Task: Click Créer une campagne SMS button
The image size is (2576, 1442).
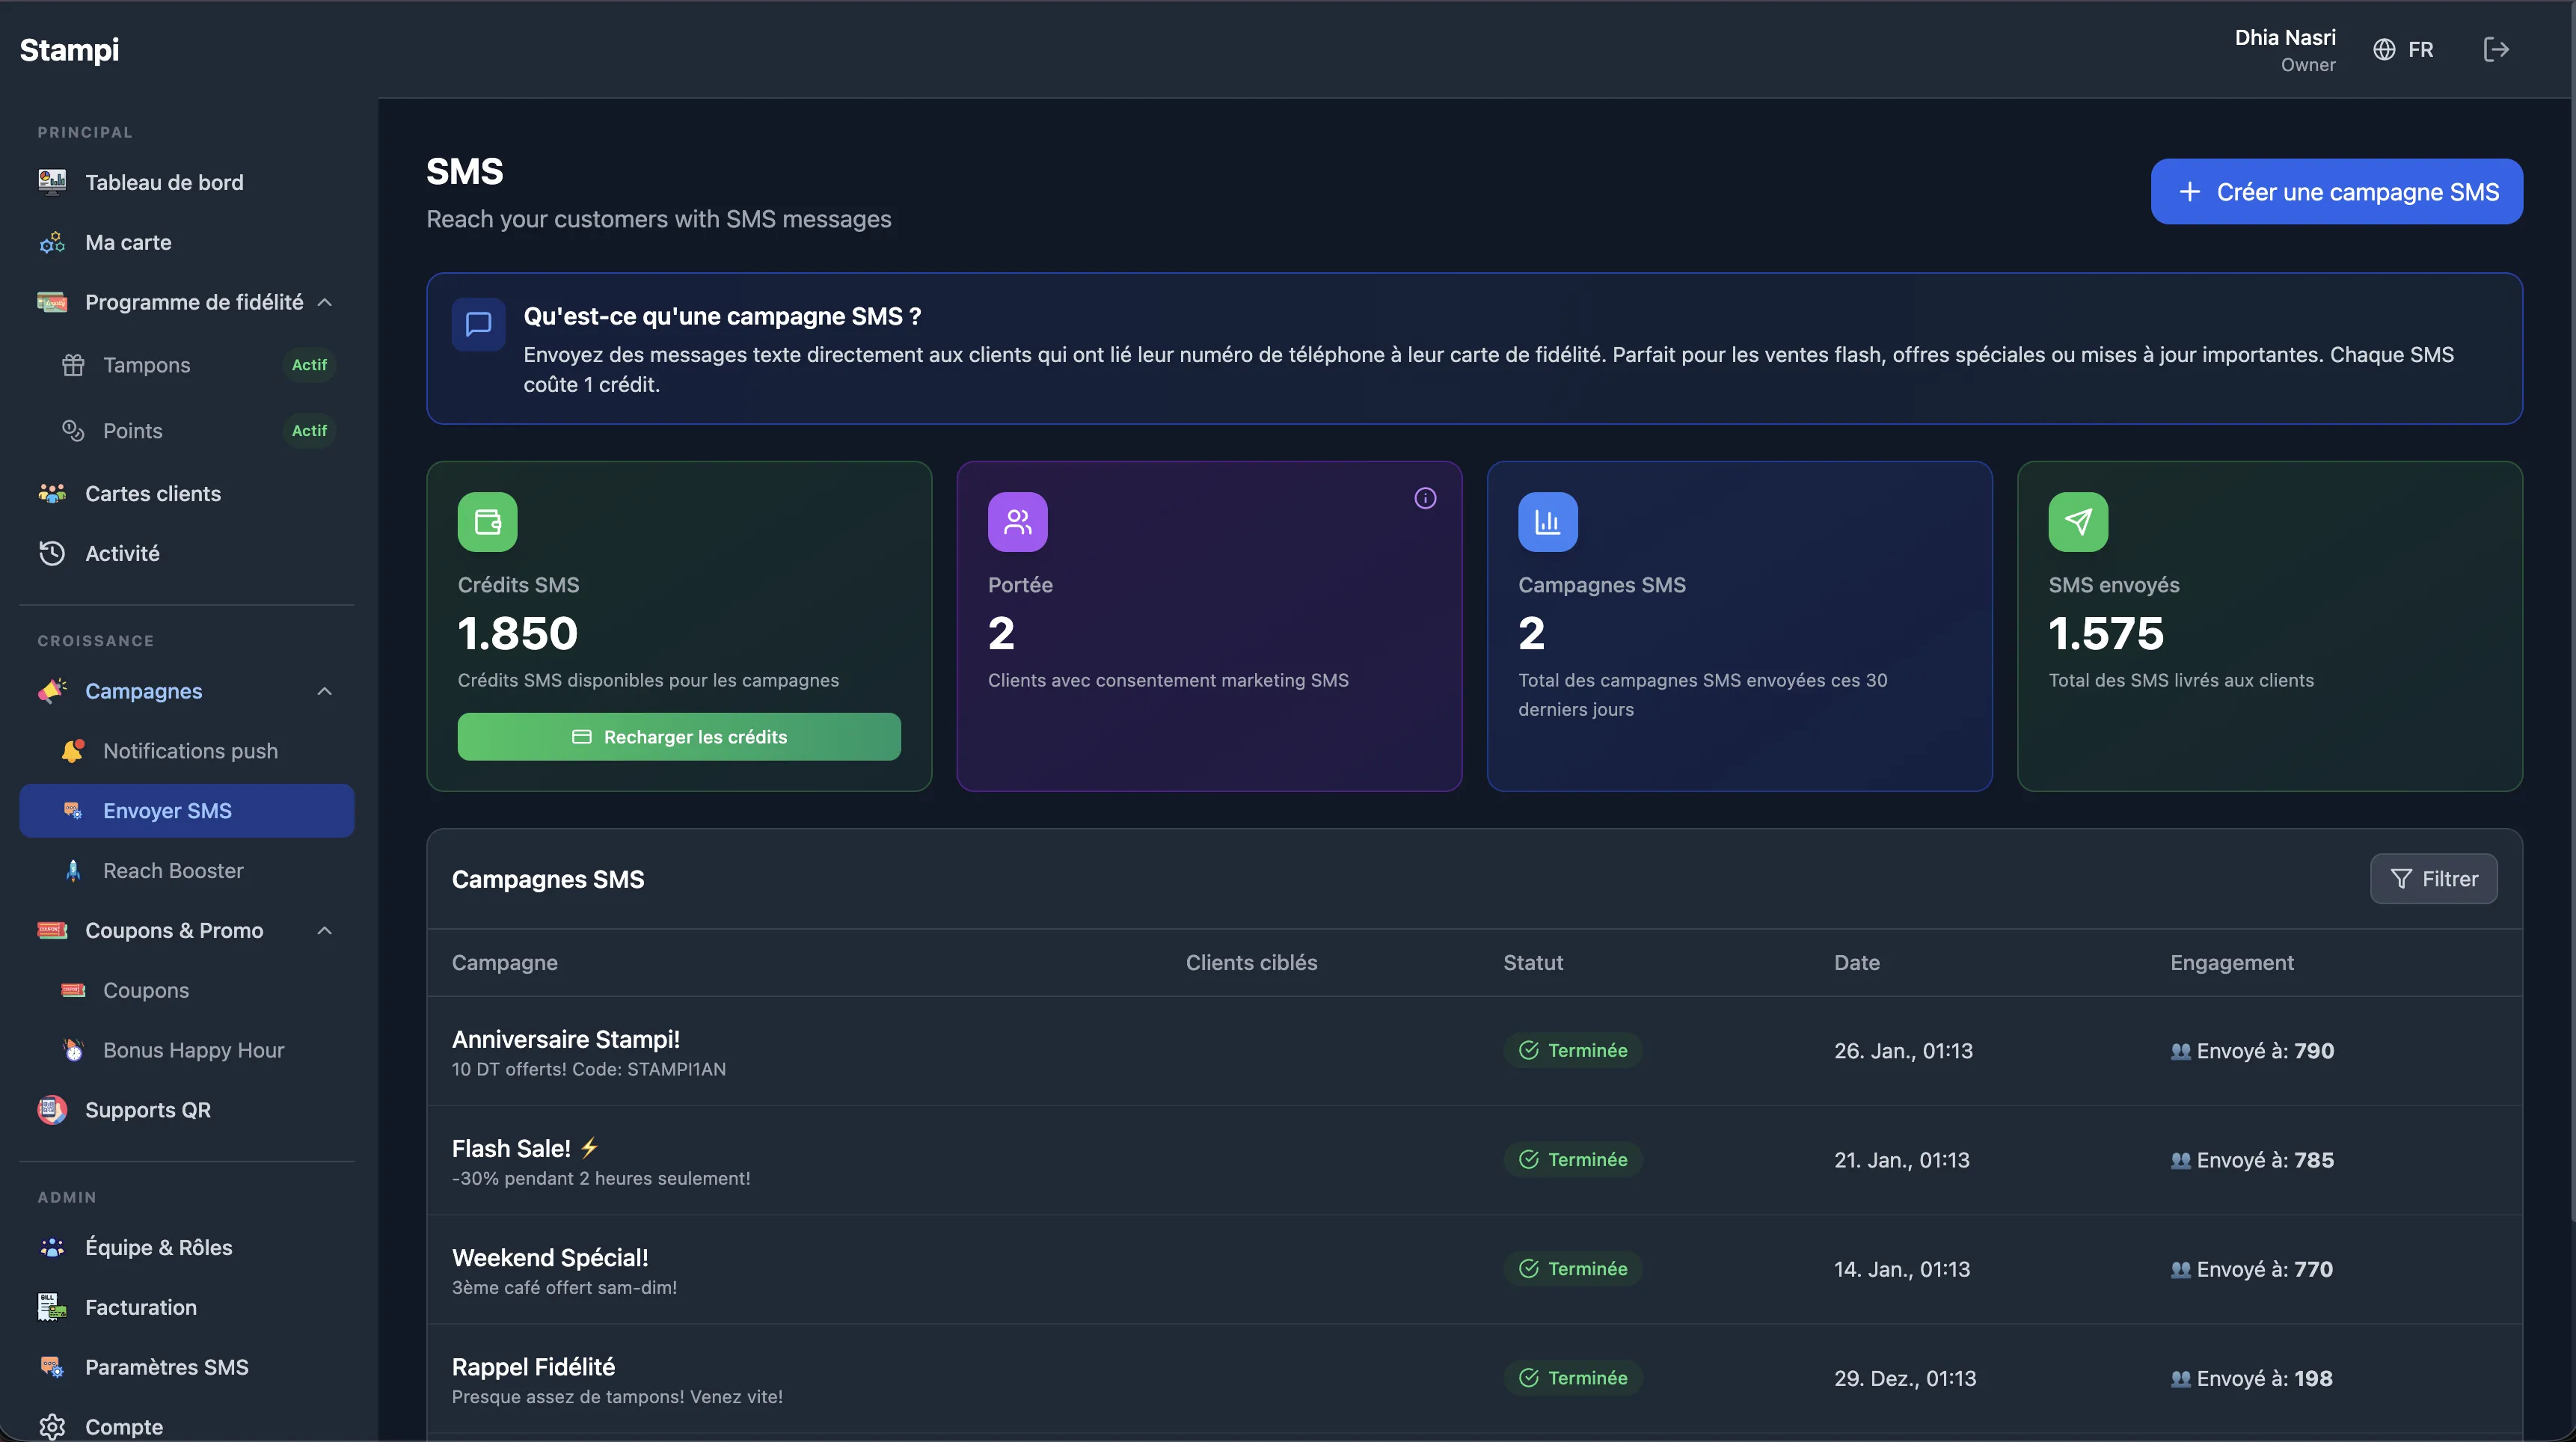Action: pos(2336,192)
